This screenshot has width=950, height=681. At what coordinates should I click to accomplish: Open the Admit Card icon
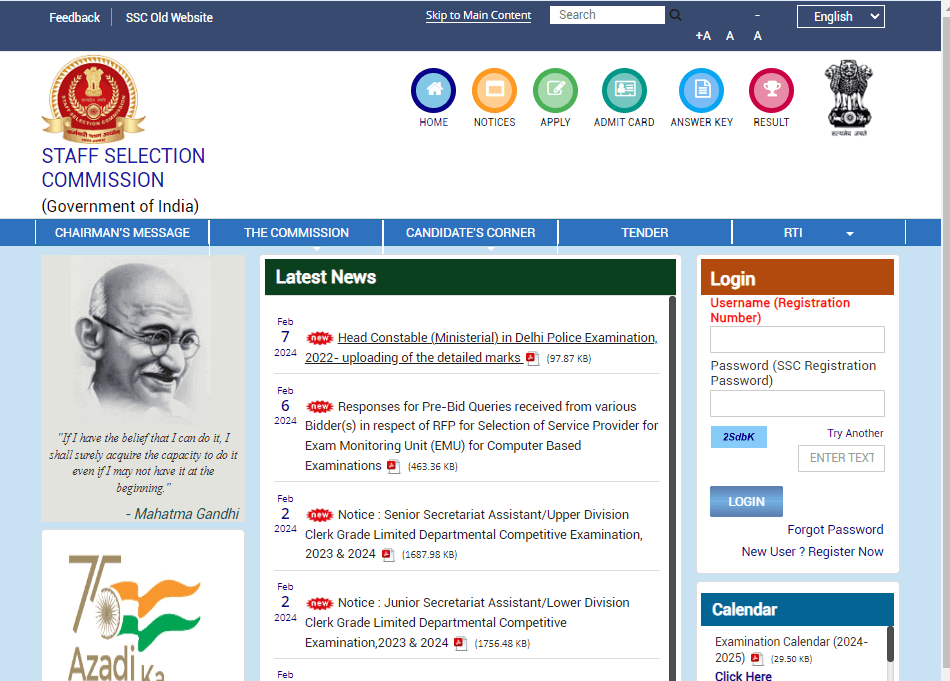tap(624, 90)
